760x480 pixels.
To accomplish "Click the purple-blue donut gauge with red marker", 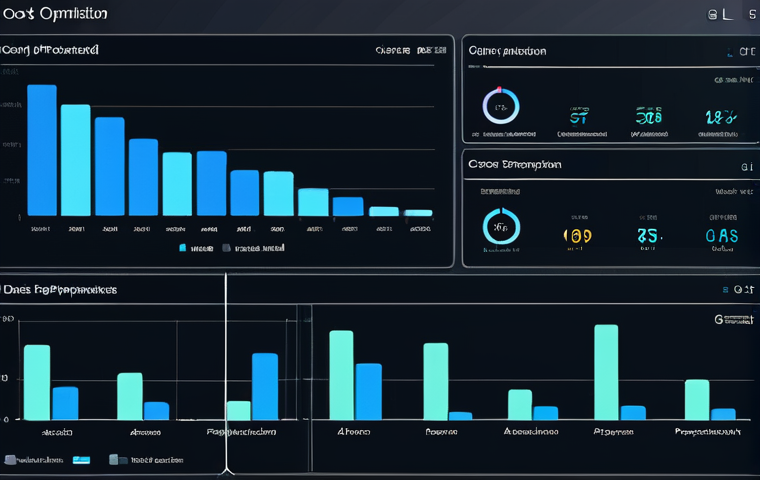I will [x=501, y=106].
